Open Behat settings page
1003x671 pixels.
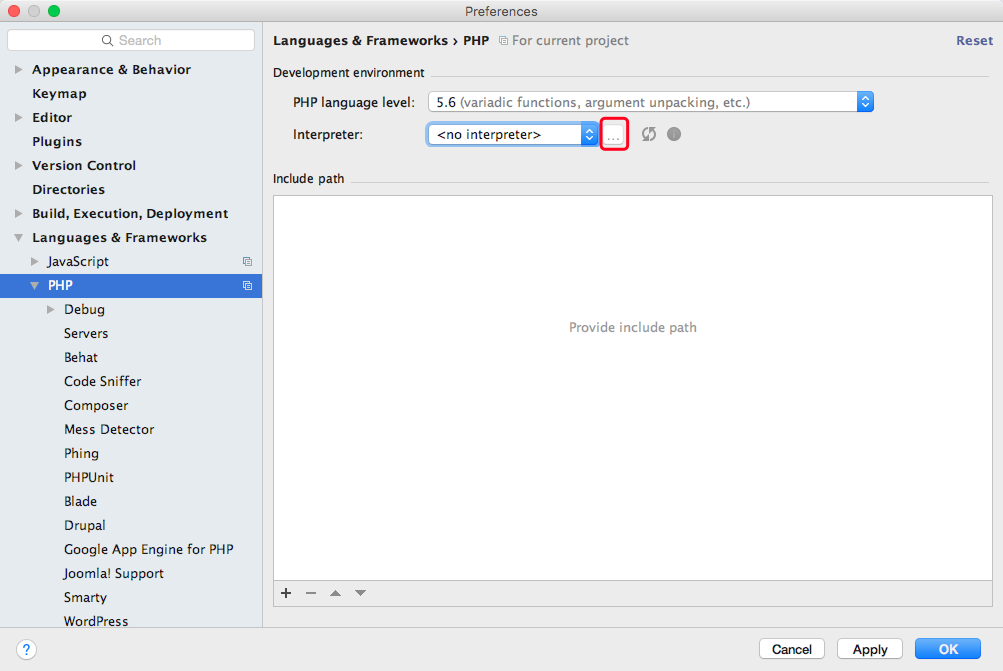[81, 358]
